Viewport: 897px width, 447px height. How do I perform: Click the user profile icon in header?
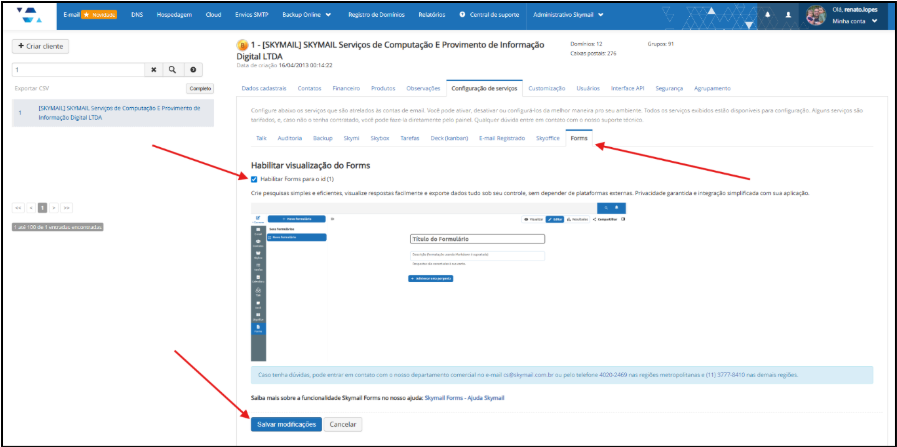(x=788, y=16)
